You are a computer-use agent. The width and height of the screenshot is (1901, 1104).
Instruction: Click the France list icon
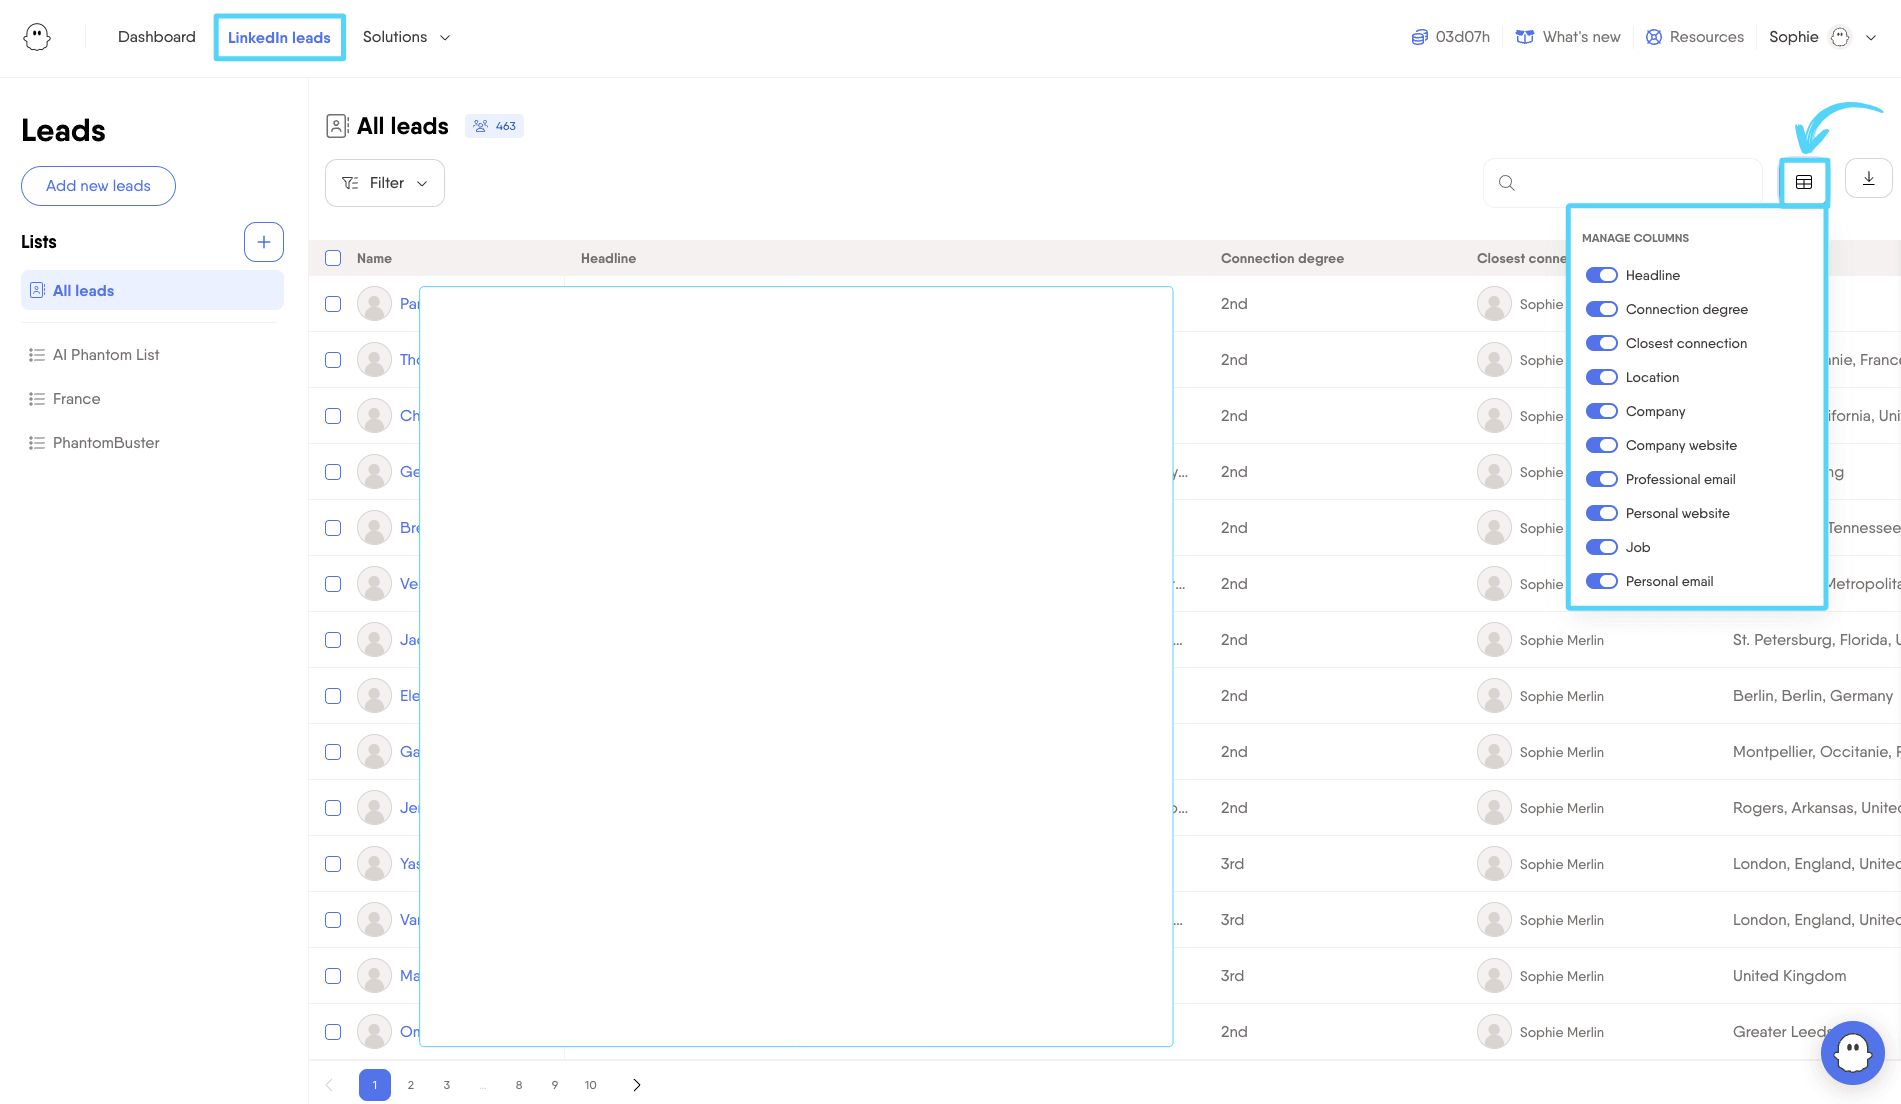(37, 399)
